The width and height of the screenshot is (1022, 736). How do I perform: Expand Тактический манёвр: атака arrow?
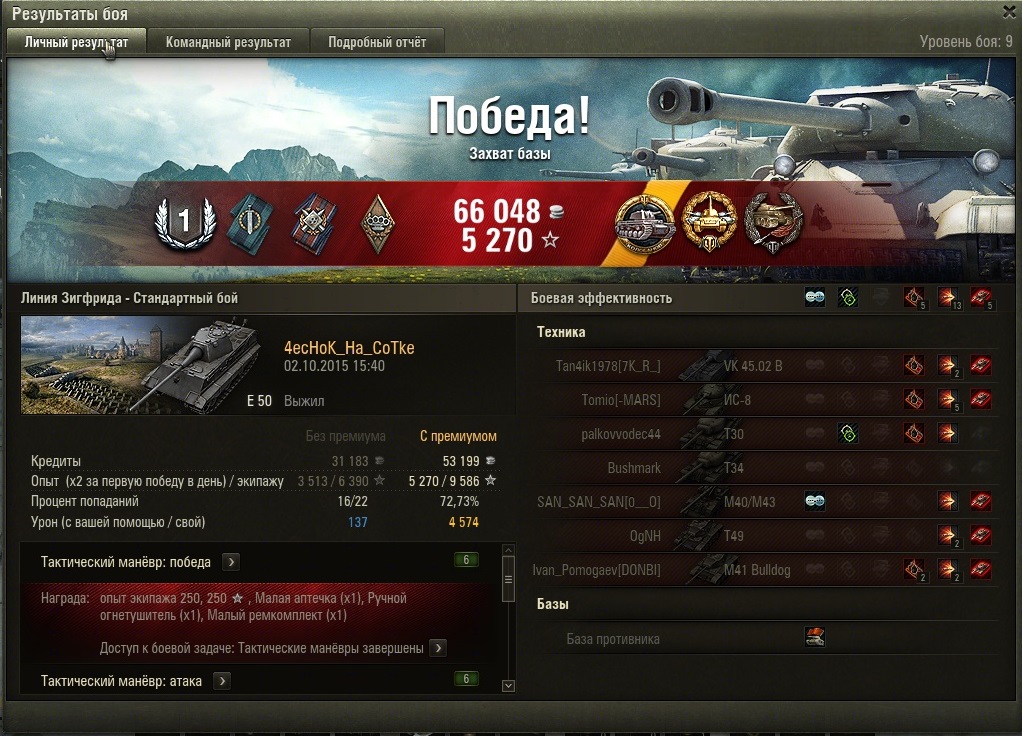click(x=222, y=681)
